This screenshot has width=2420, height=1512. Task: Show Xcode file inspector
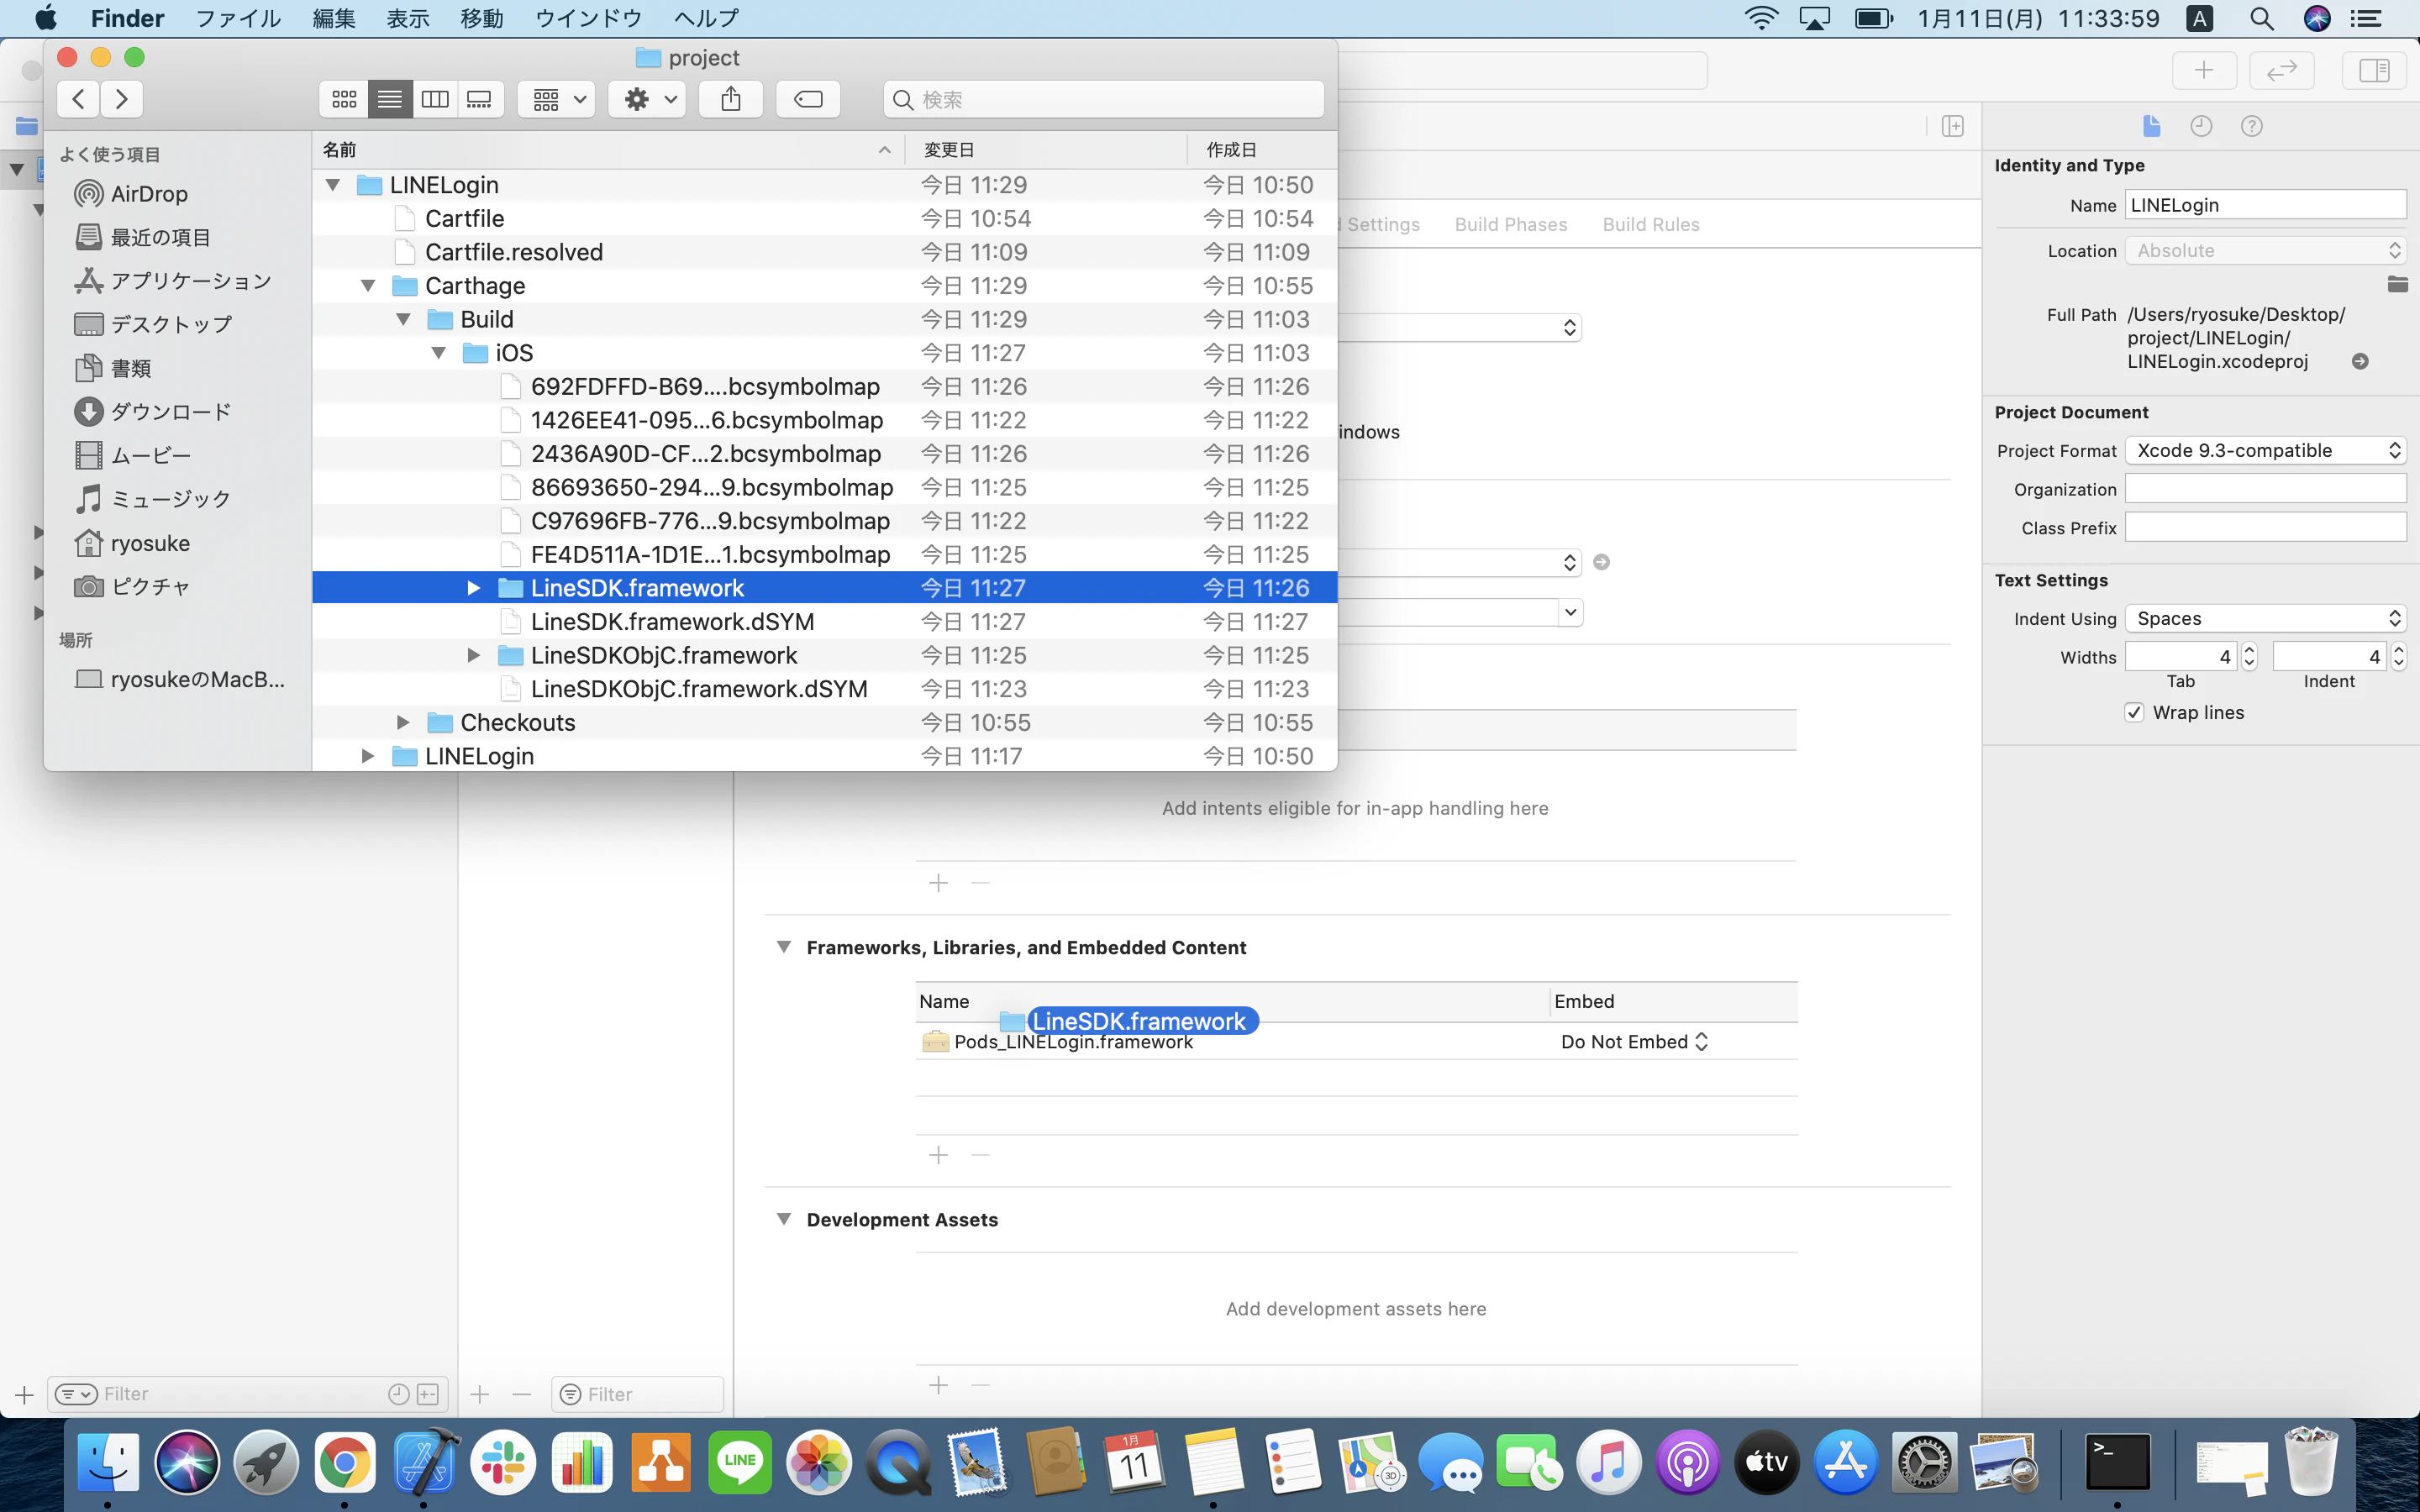click(x=2152, y=126)
